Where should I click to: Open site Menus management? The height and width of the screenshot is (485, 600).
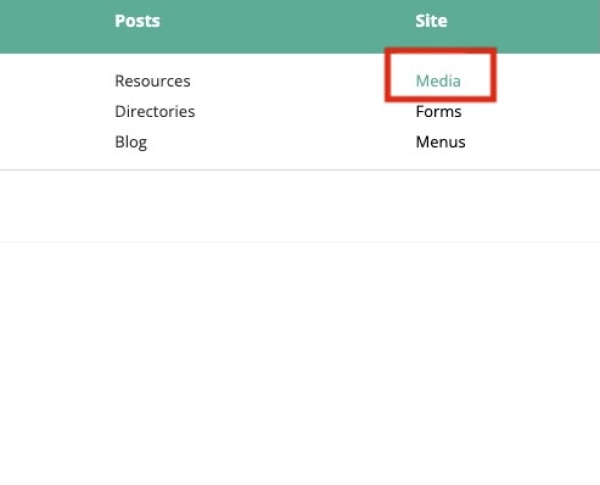(440, 142)
